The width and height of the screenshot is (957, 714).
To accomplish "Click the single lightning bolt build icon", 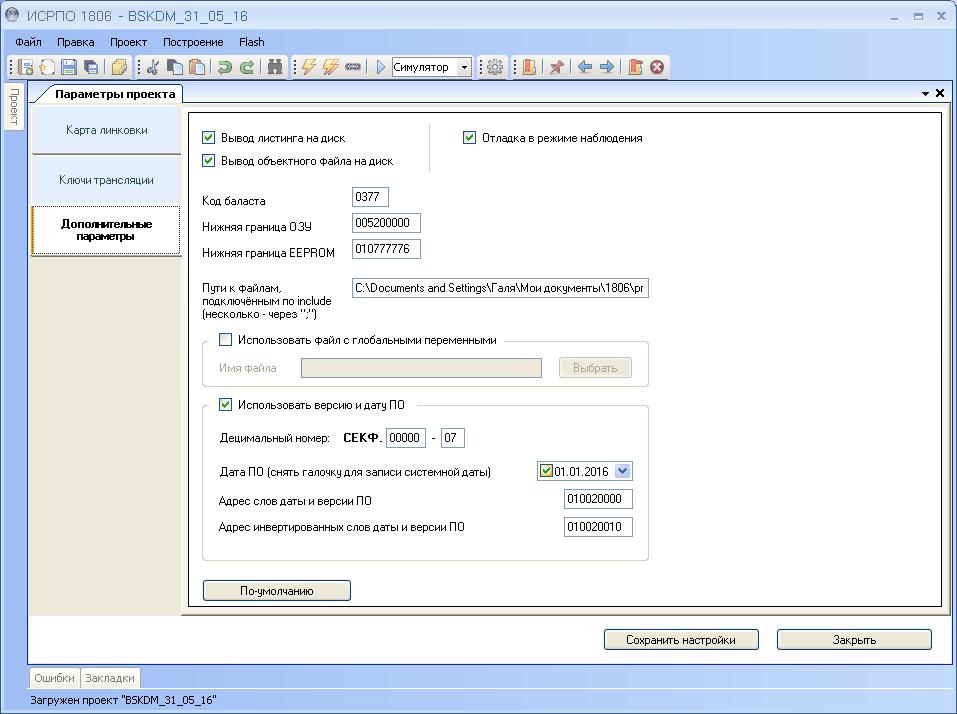I will 308,67.
